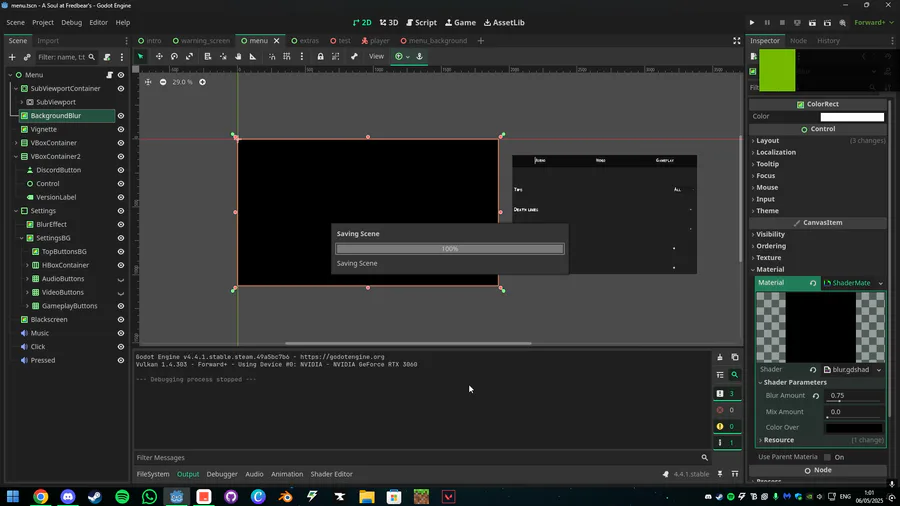Switch to the Script workspace

pyautogui.click(x=421, y=22)
